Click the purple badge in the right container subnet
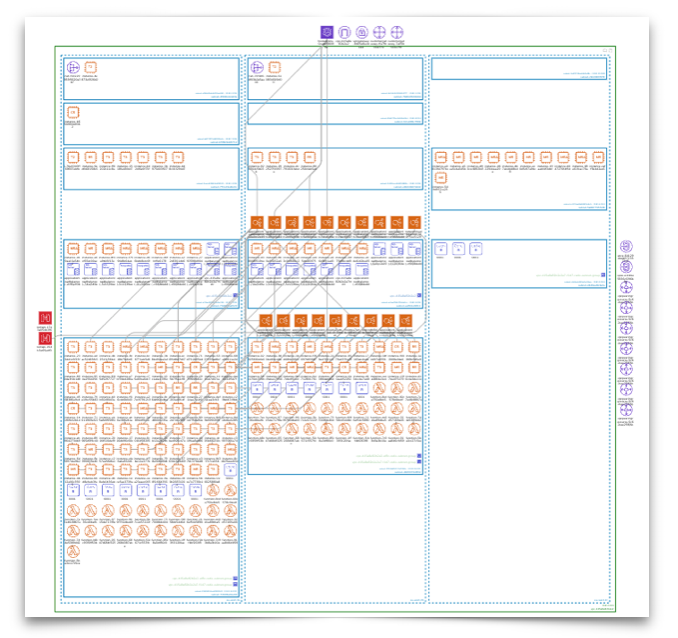678x638 pixels. coord(603,275)
